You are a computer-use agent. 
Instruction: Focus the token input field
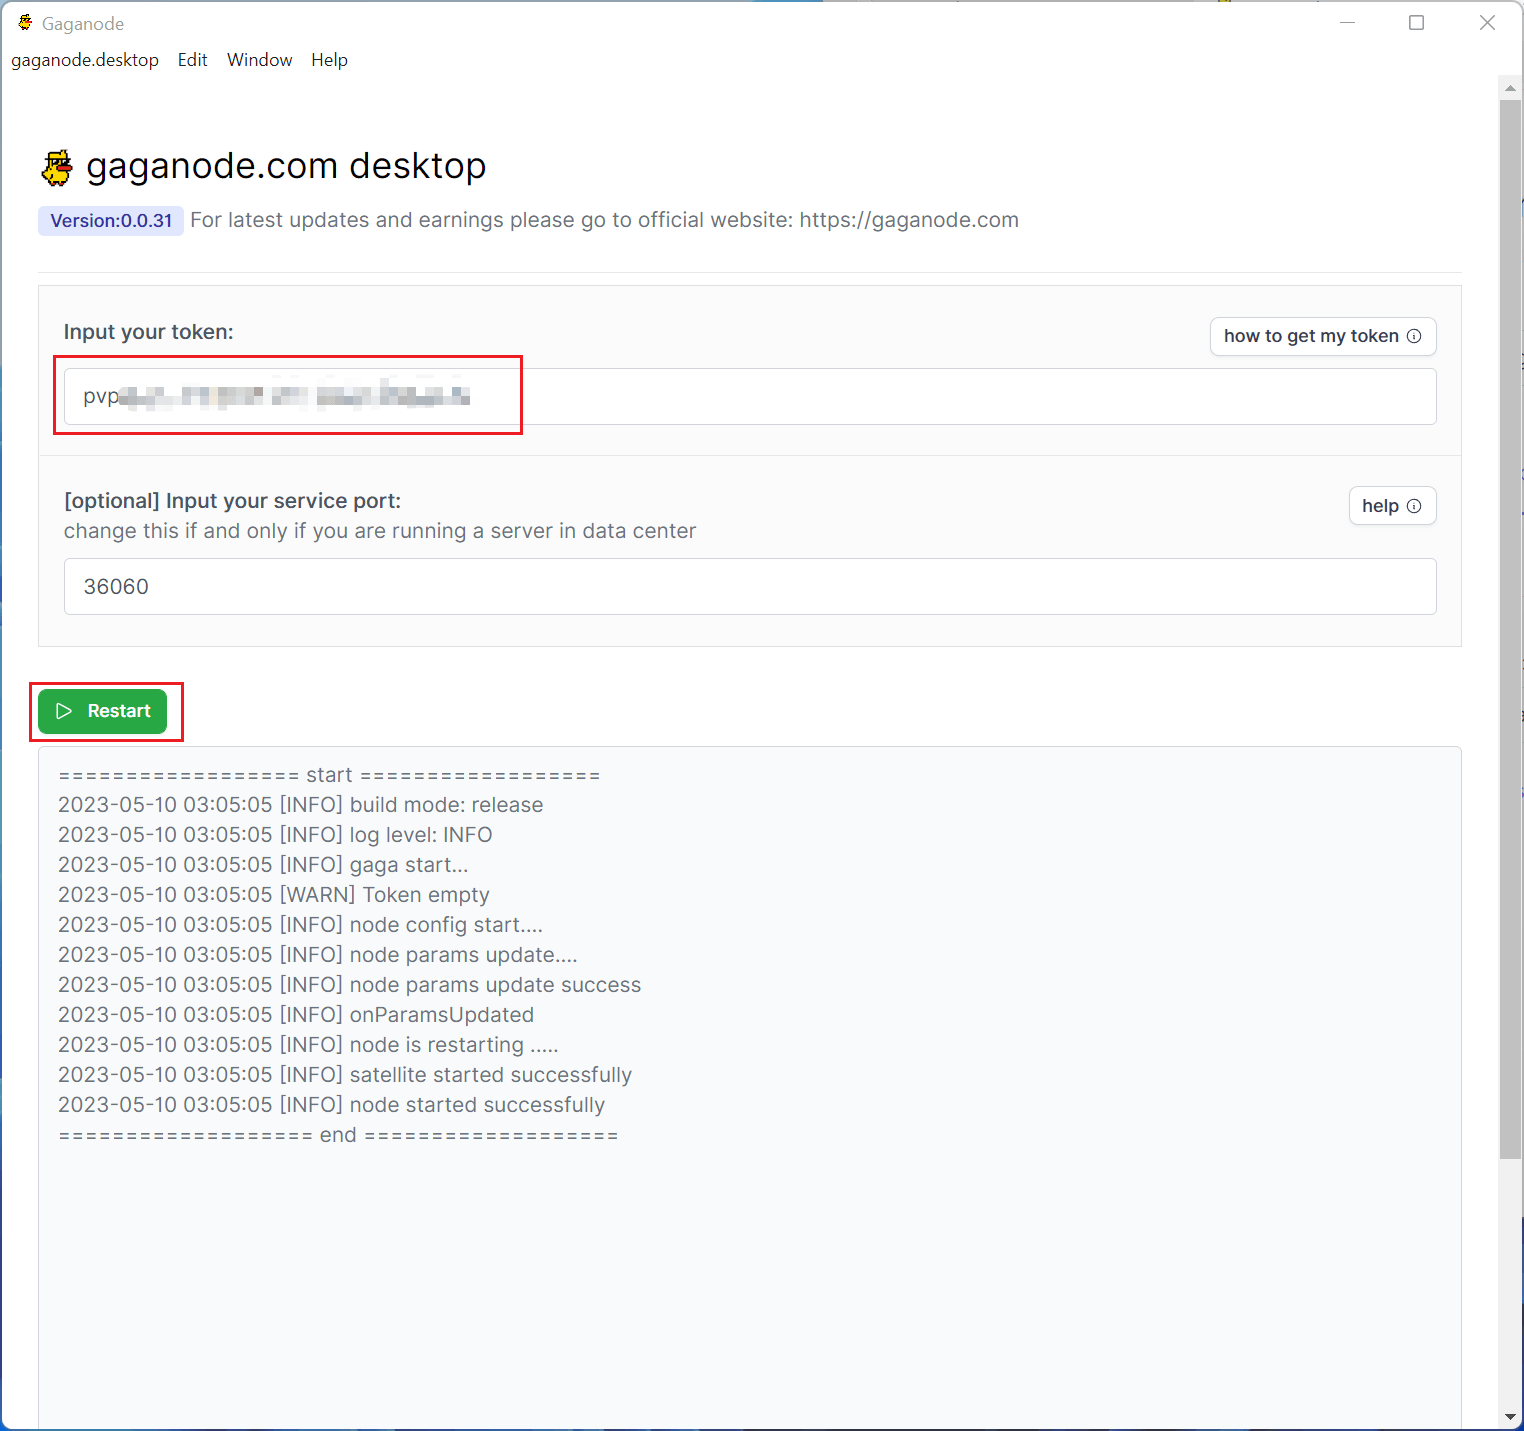tap(900, 397)
